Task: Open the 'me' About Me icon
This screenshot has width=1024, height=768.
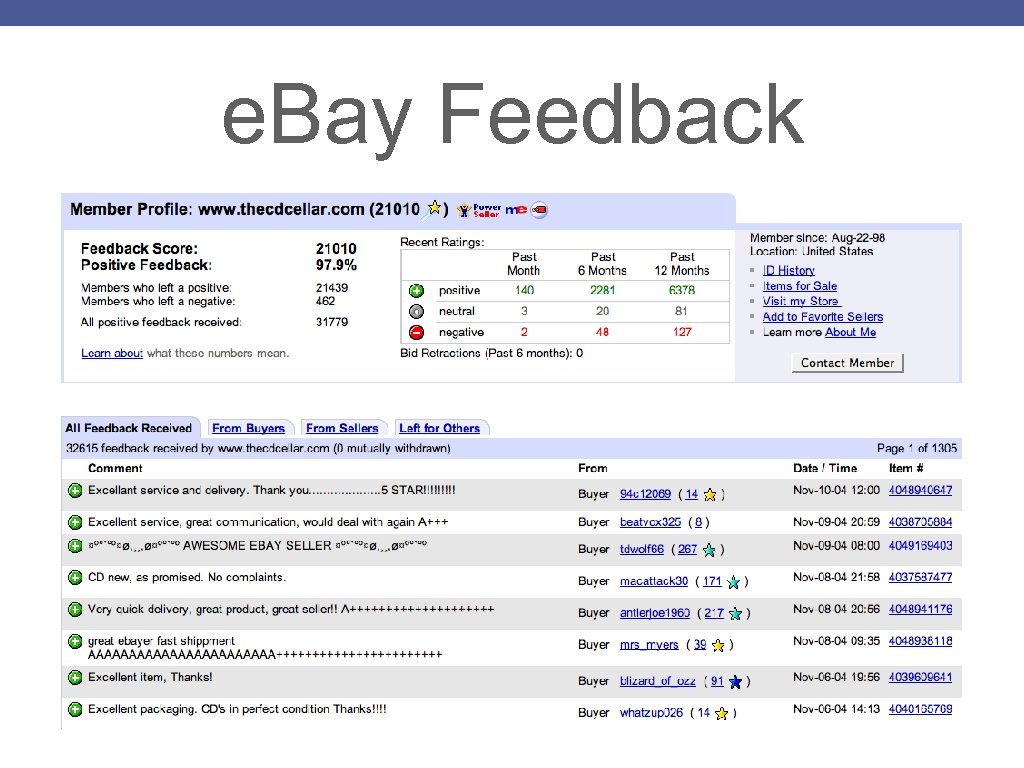Action: 516,210
